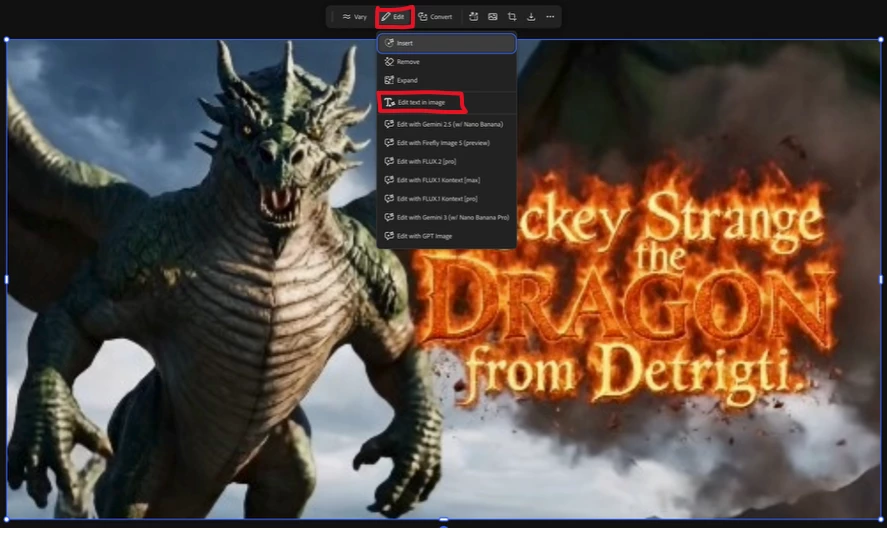Select Edit with Gemini 3 Nano Banana Pro
887x533 pixels.
pos(446,218)
